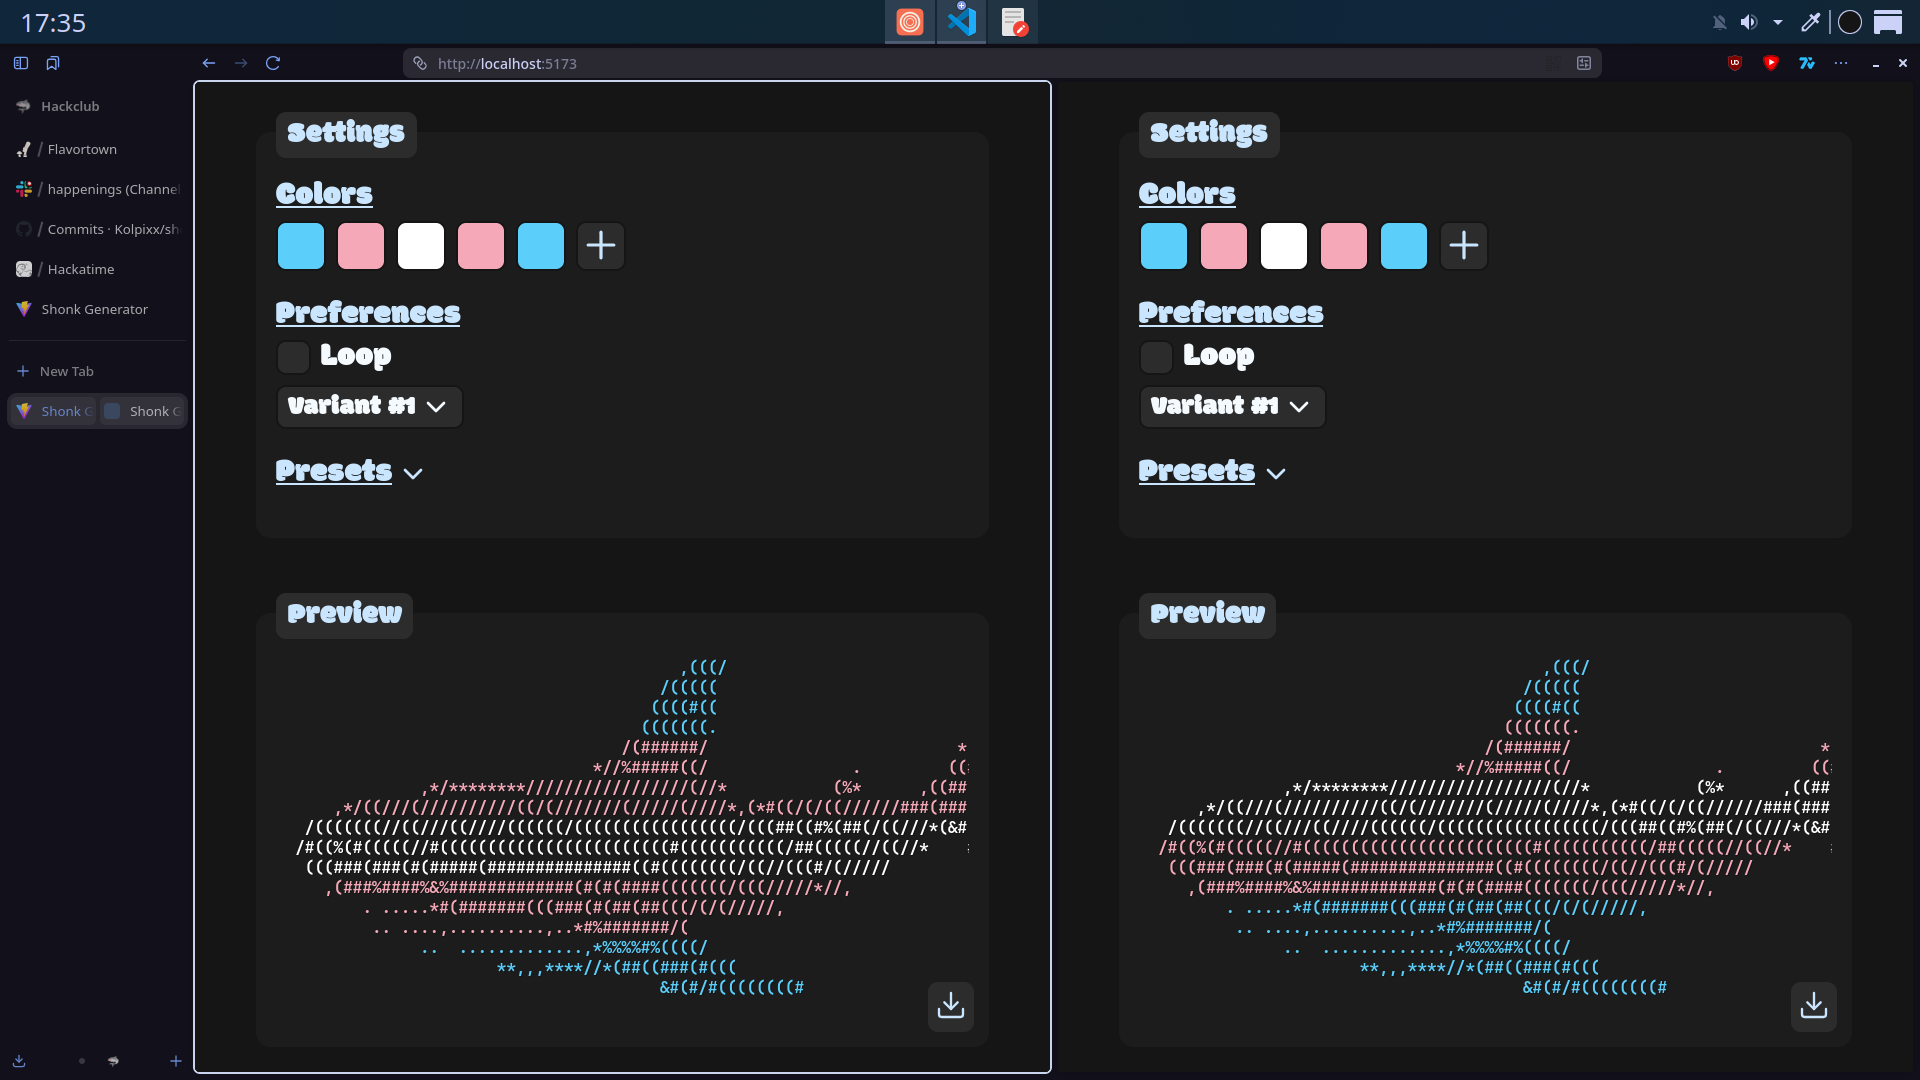Toggle the browser sidebar panel icon
1920x1080 pixels.
(21, 63)
